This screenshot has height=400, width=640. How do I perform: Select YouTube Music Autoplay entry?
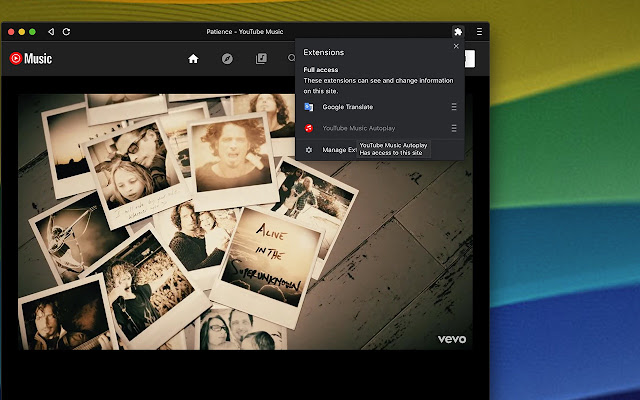coord(360,128)
